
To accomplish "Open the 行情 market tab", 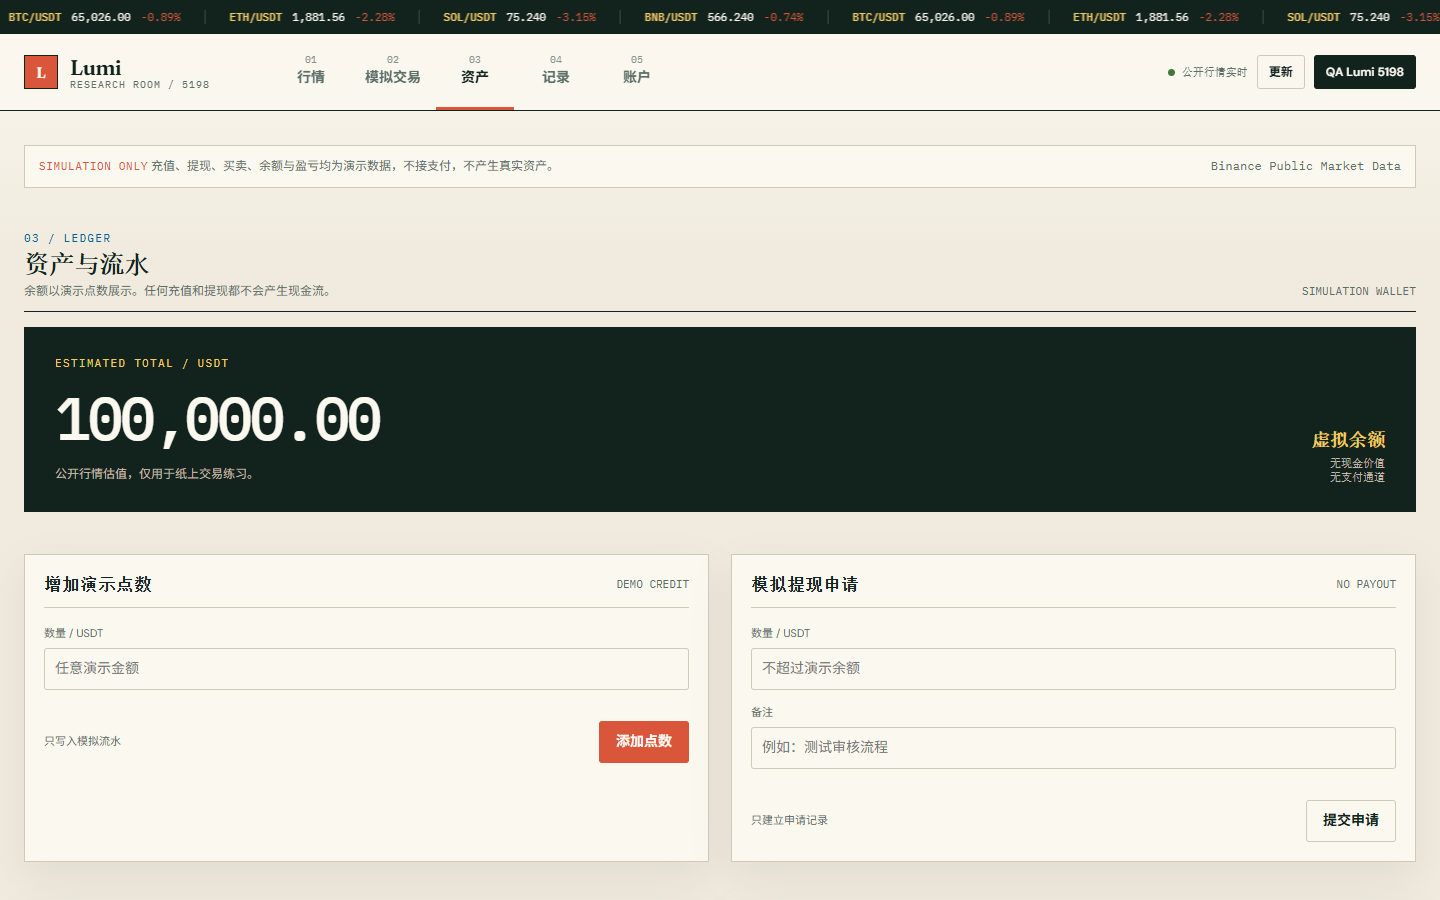I will click(311, 71).
